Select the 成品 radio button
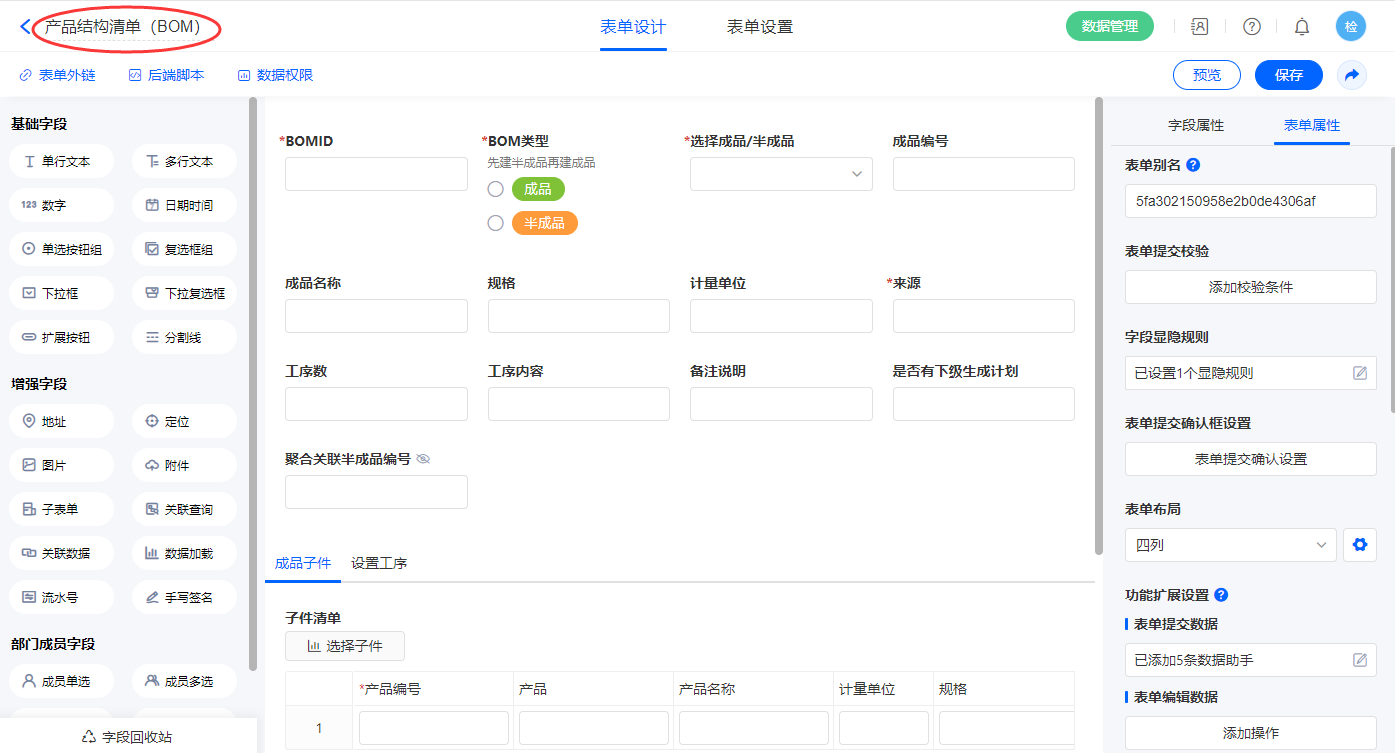The width and height of the screenshot is (1395, 753). coord(495,189)
